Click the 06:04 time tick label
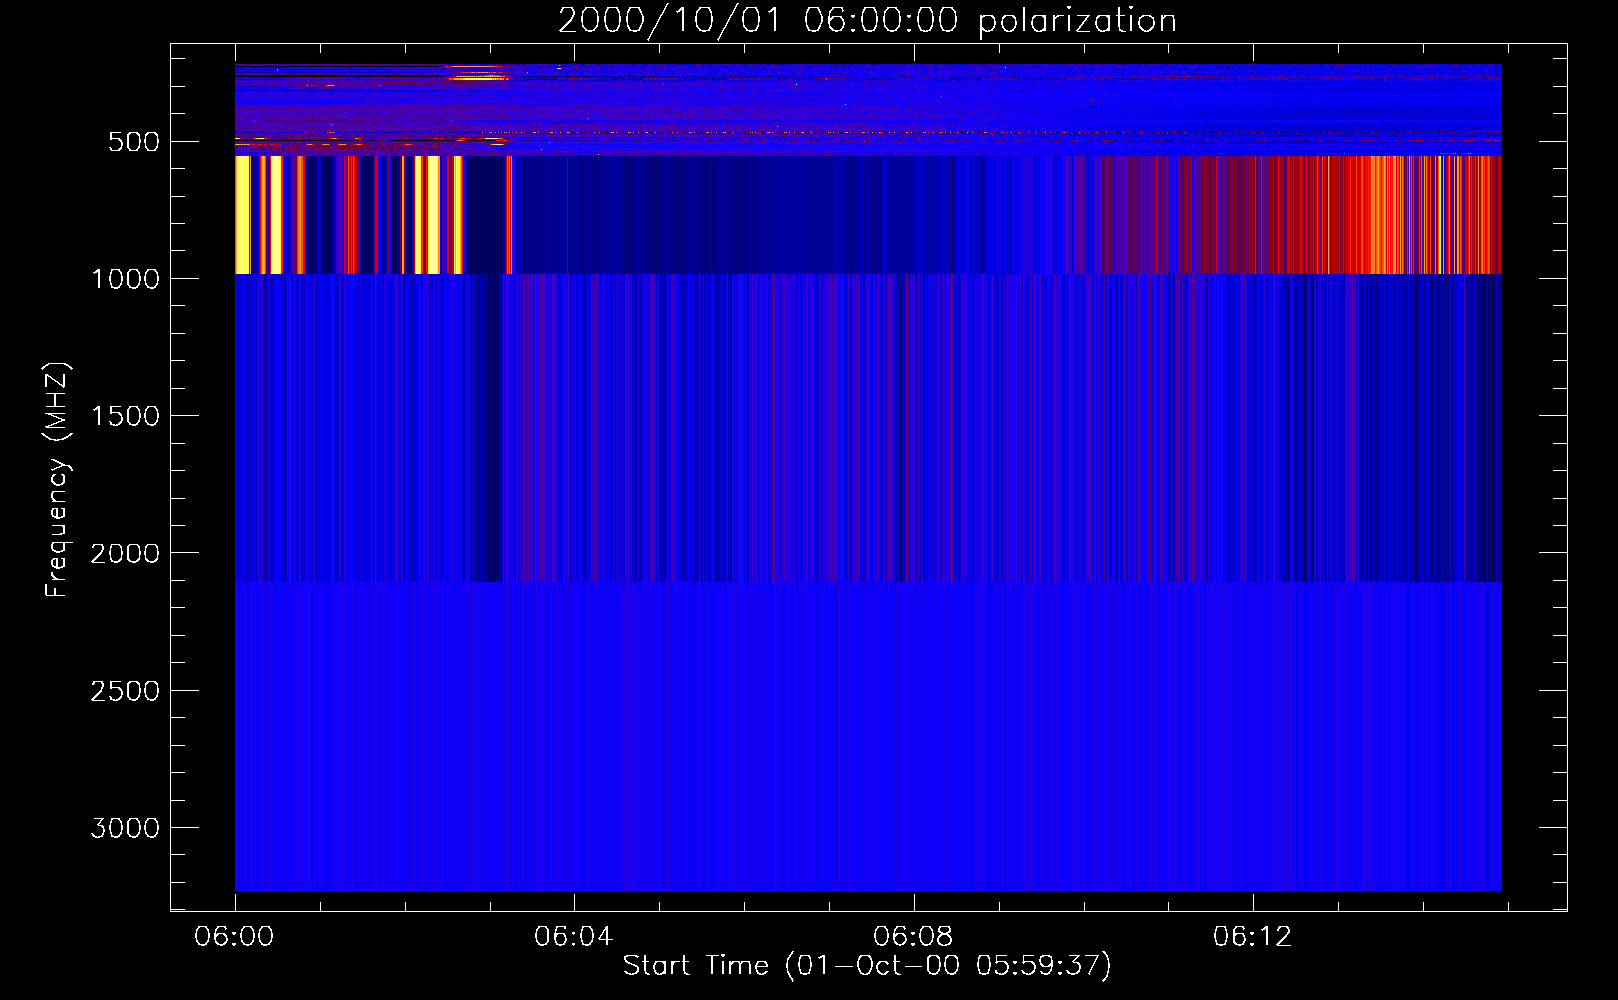Image resolution: width=1618 pixels, height=1000 pixels. 573,937
